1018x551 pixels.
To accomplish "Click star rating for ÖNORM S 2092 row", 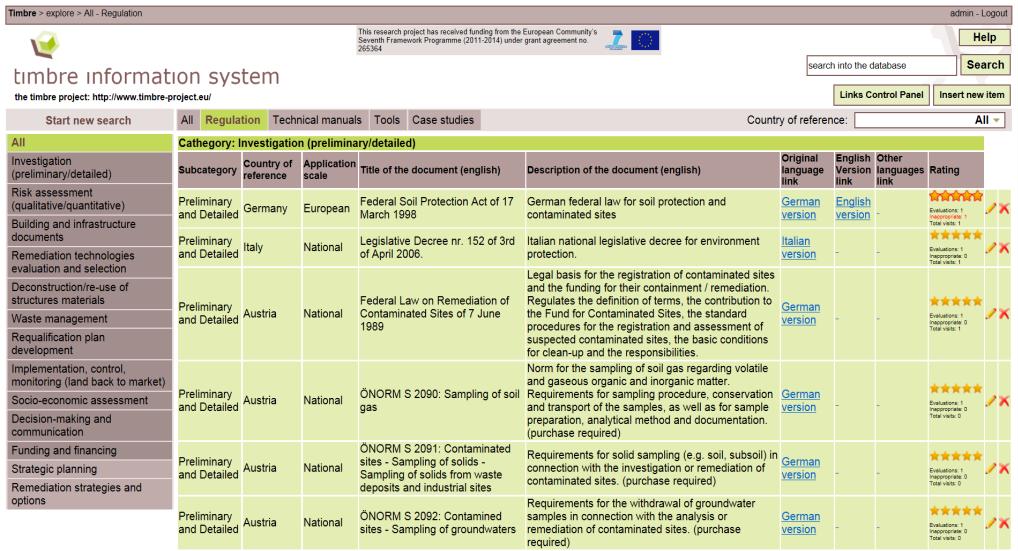I will click(956, 511).
